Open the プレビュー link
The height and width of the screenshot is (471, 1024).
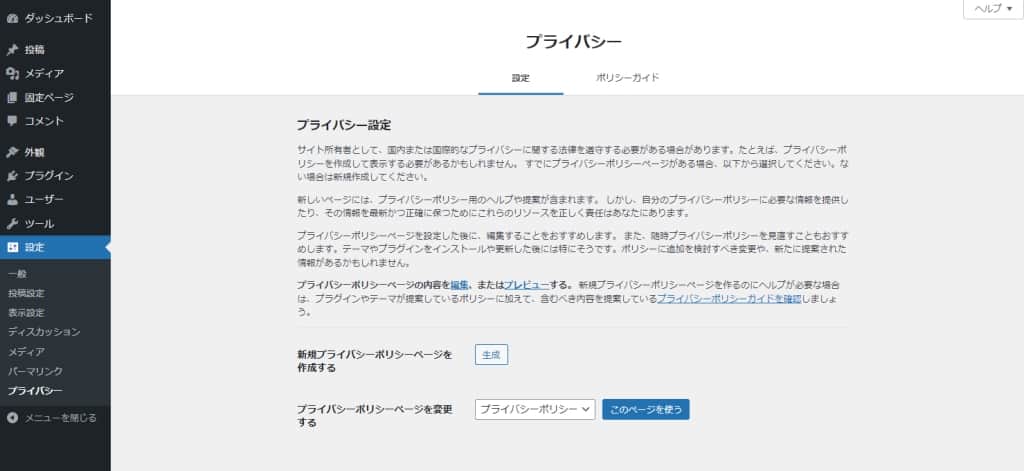tap(526, 285)
